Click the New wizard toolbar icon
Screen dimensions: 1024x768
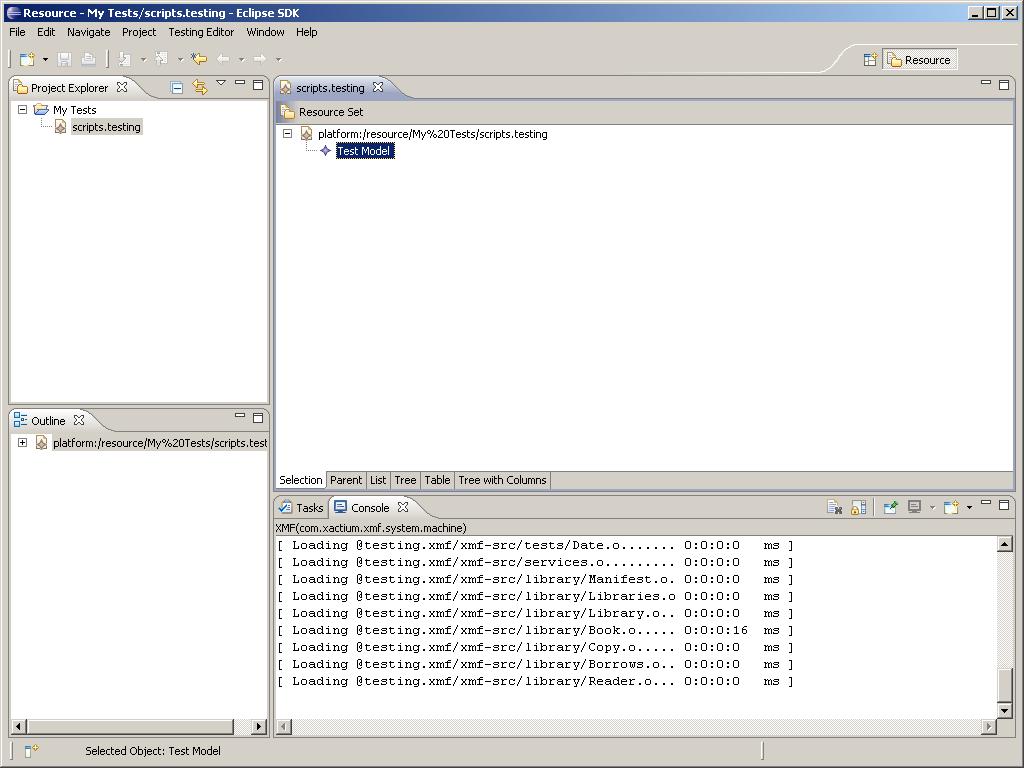(27, 59)
